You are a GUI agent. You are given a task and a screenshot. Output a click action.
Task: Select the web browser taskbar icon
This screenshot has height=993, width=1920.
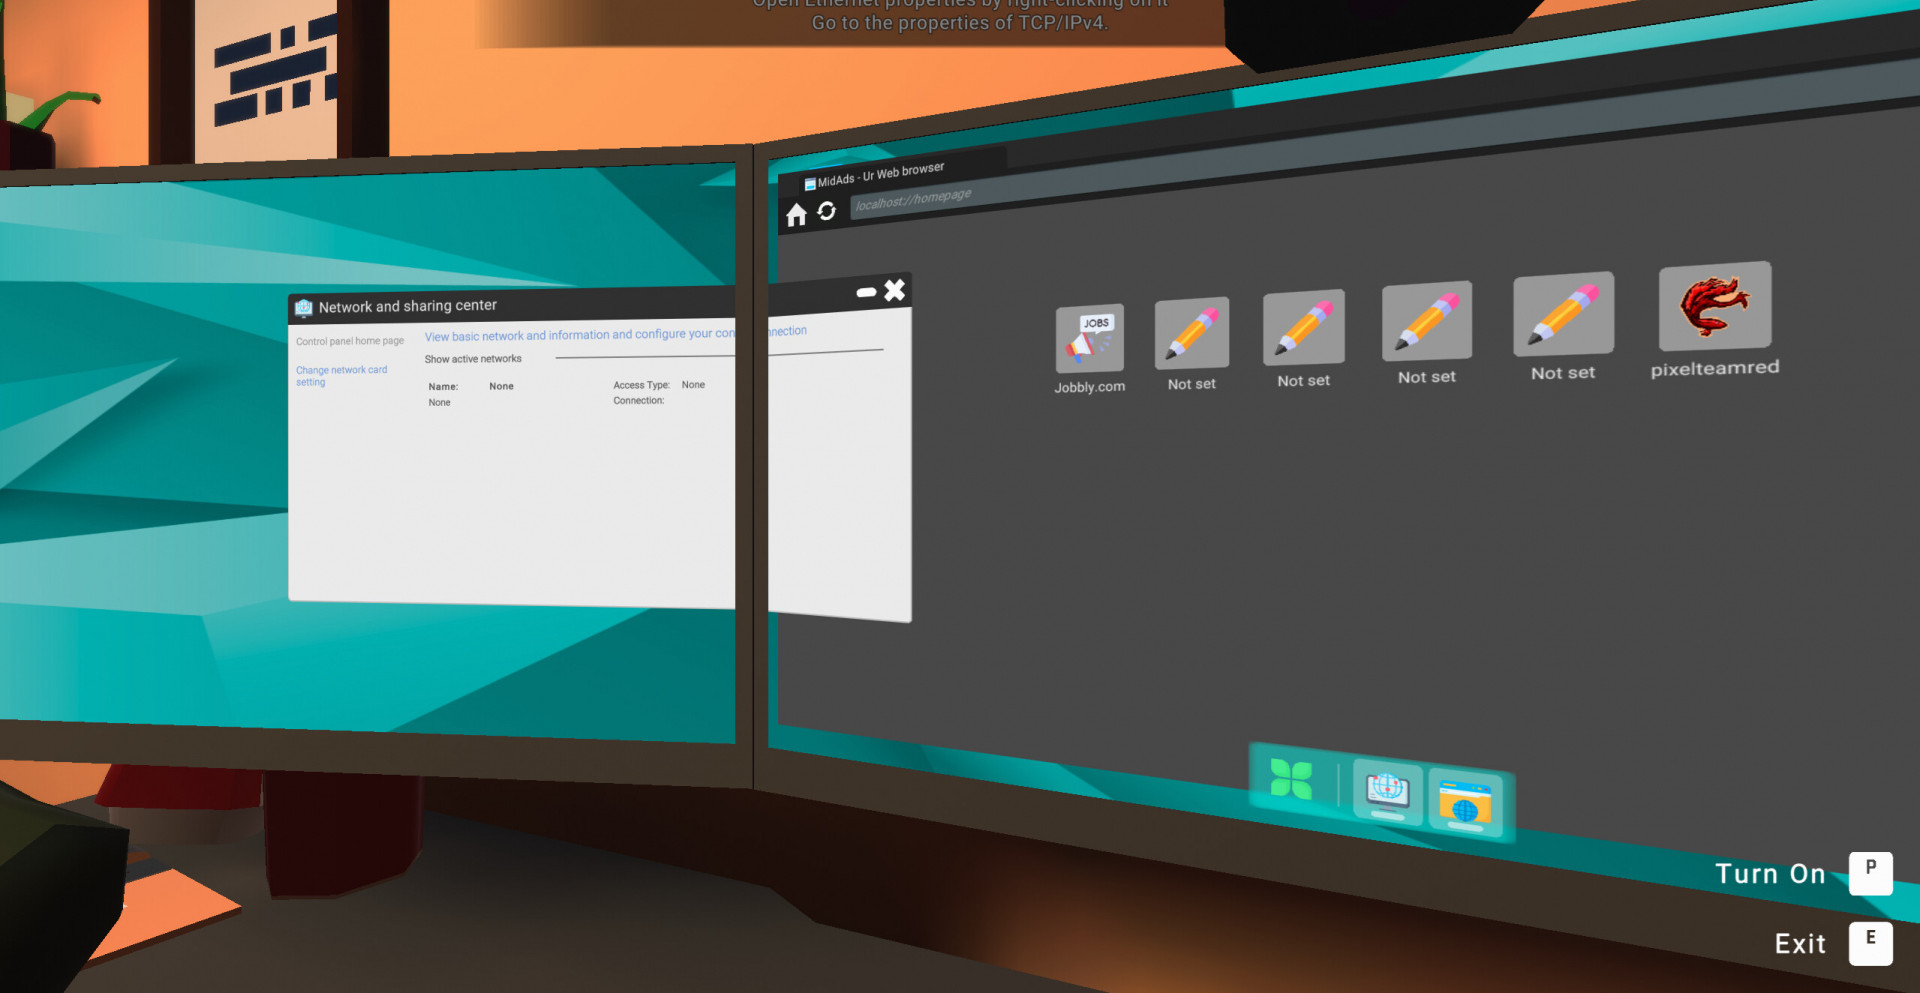1464,800
